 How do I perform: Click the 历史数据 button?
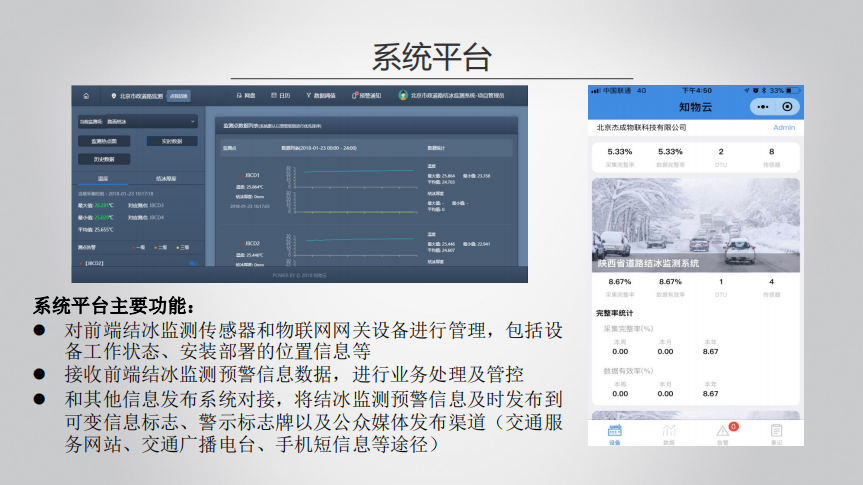pos(104,159)
